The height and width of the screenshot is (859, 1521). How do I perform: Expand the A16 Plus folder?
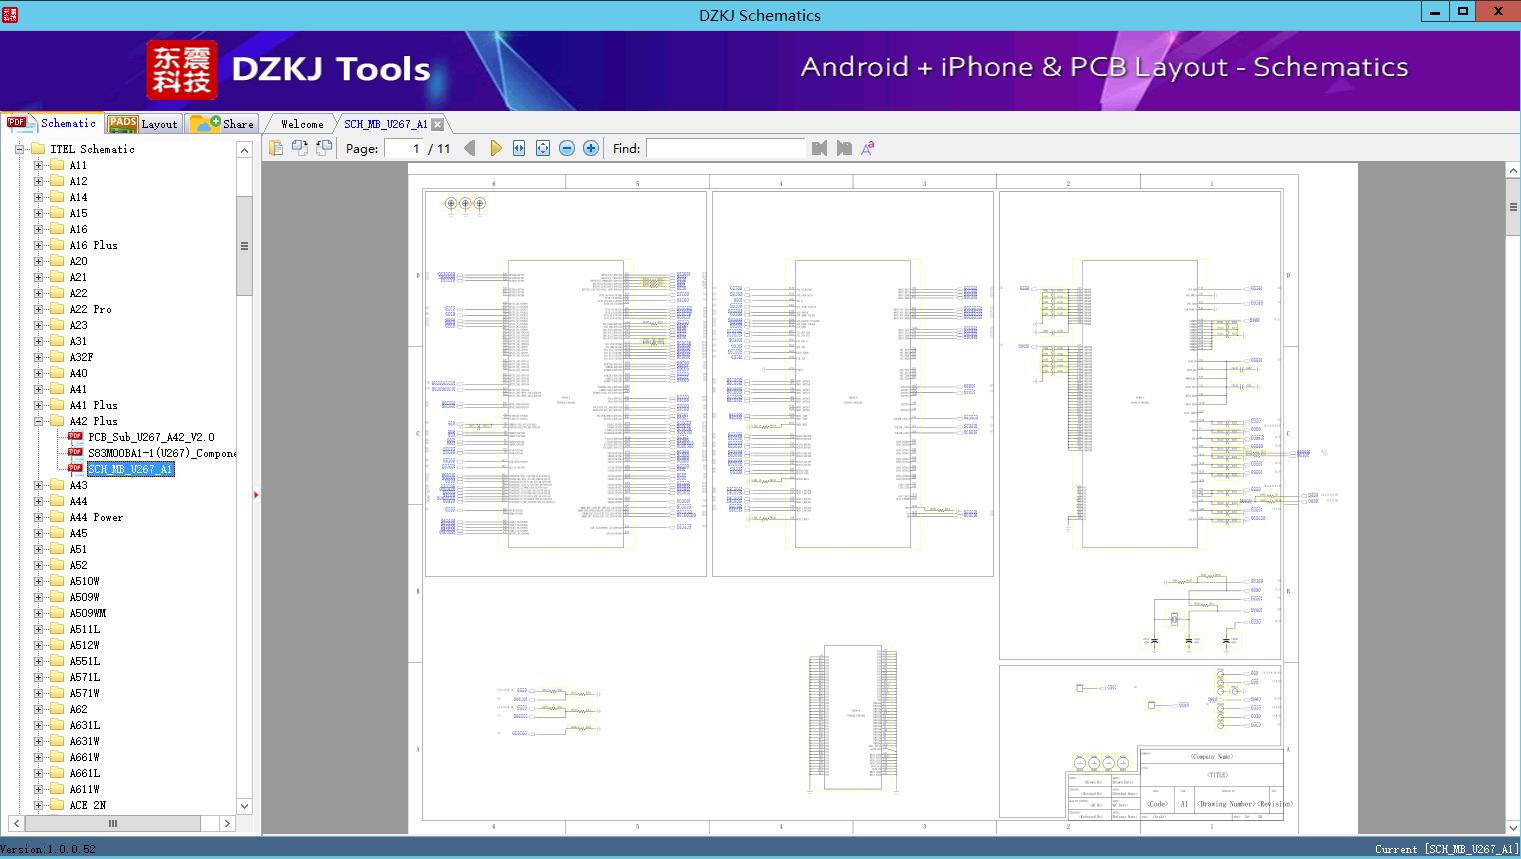pos(38,245)
